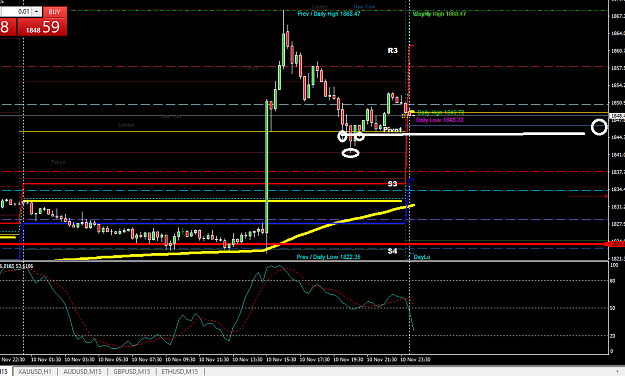Click the '10 Nov 19:30' time axis label

click(x=348, y=360)
